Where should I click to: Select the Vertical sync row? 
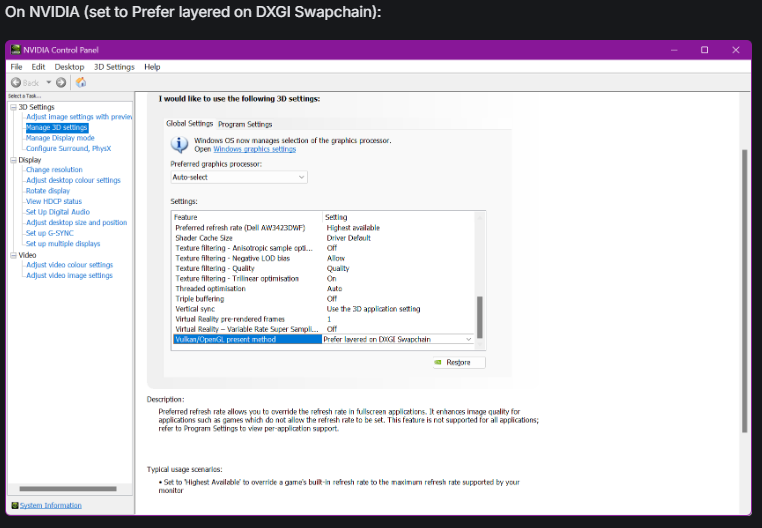[x=323, y=309]
